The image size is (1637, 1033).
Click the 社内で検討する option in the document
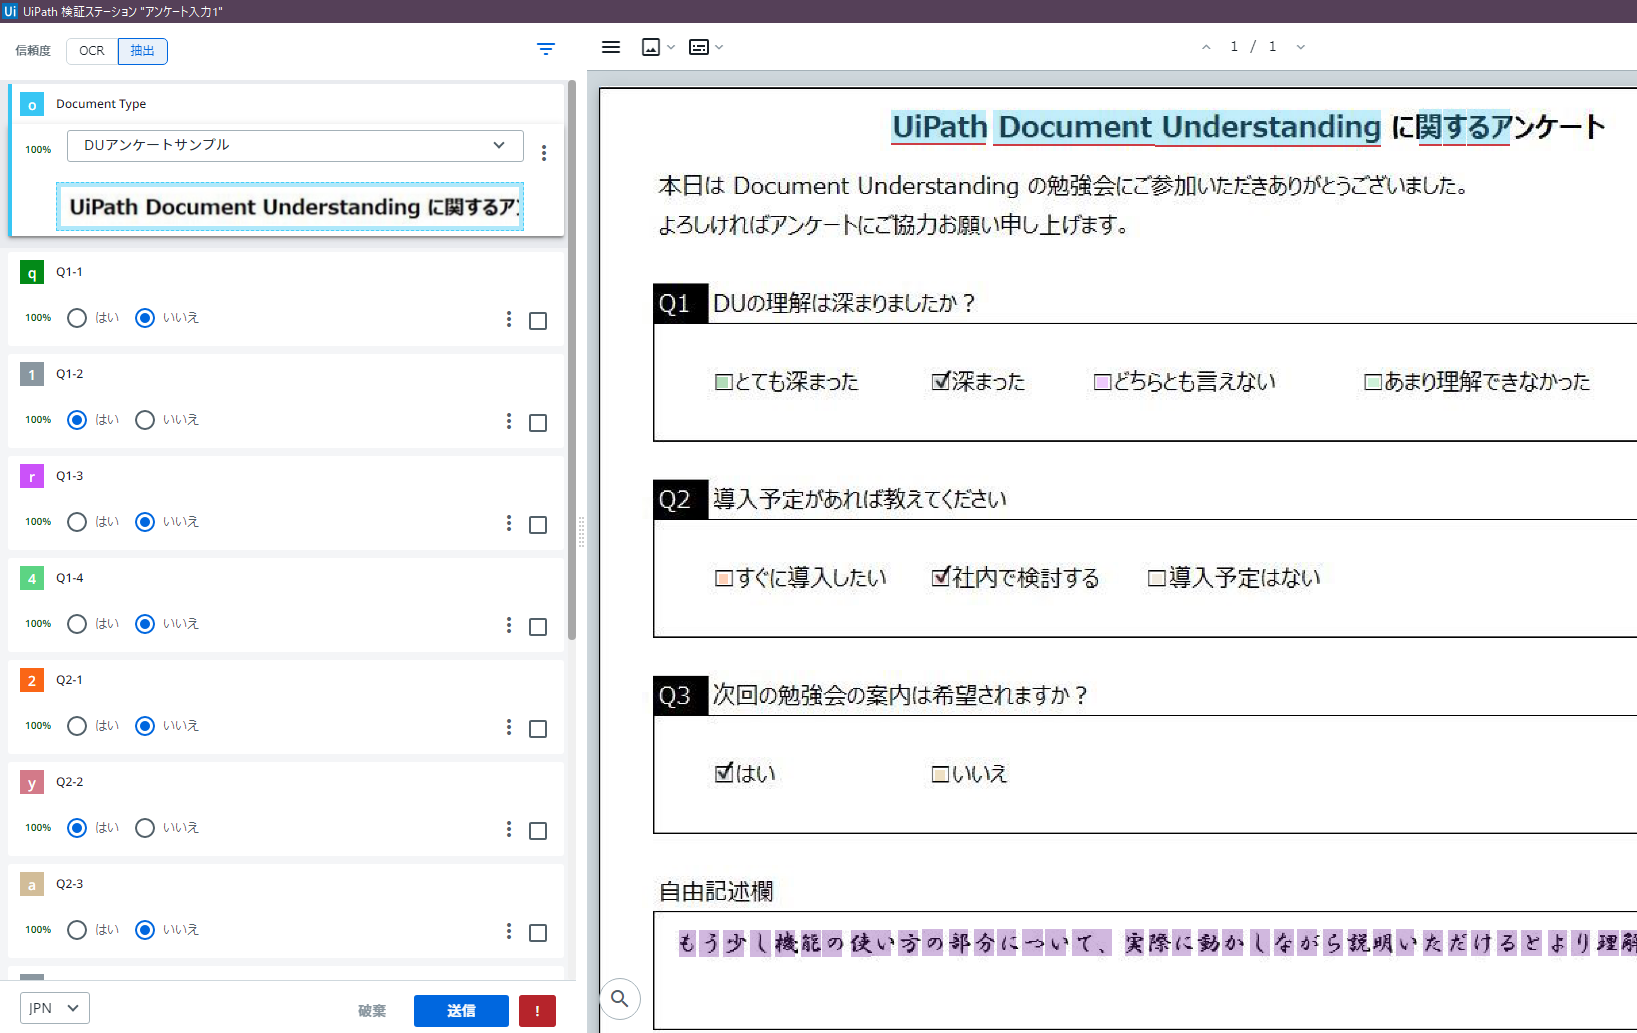tap(1015, 578)
